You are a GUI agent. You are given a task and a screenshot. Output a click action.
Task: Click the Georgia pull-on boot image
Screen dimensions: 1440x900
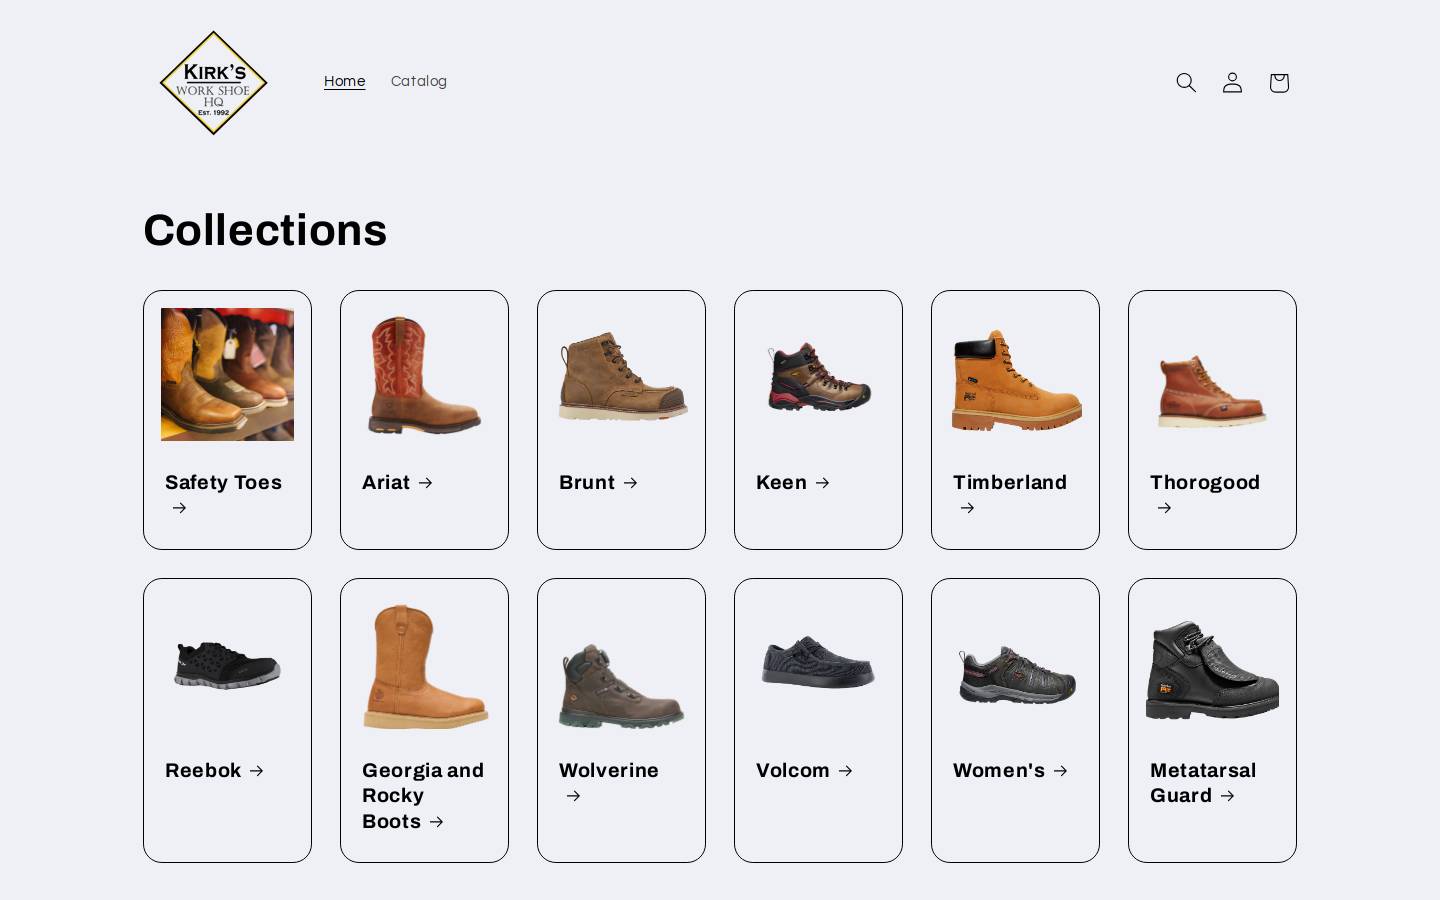pyautogui.click(x=425, y=666)
